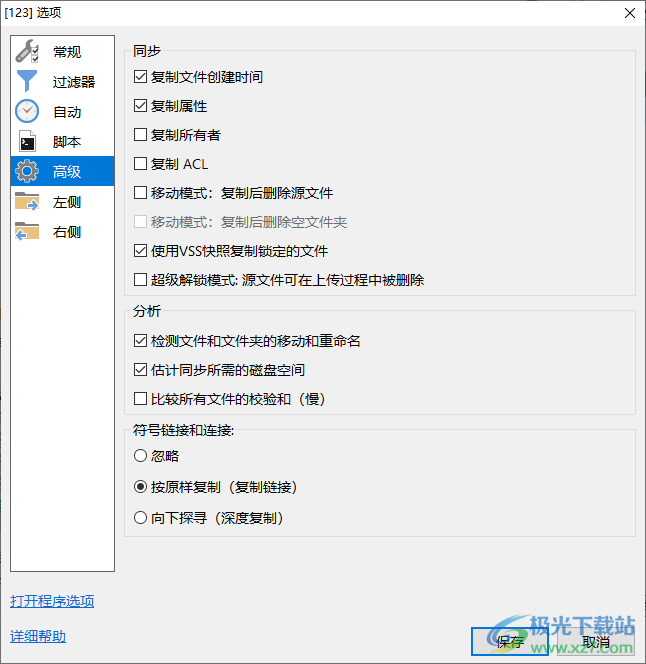646x664 pixels.
Task: Enable 比较所有文件的校验和（慢）
Action: point(140,398)
